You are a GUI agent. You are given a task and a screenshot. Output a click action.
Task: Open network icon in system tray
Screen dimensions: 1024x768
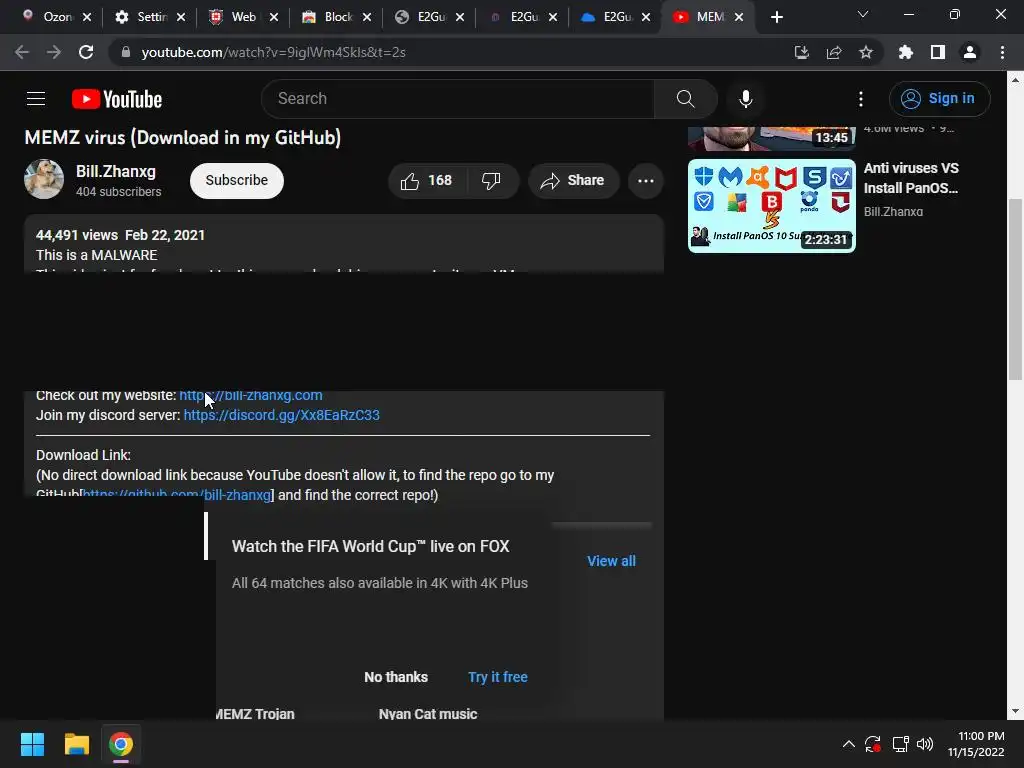pyautogui.click(x=900, y=744)
